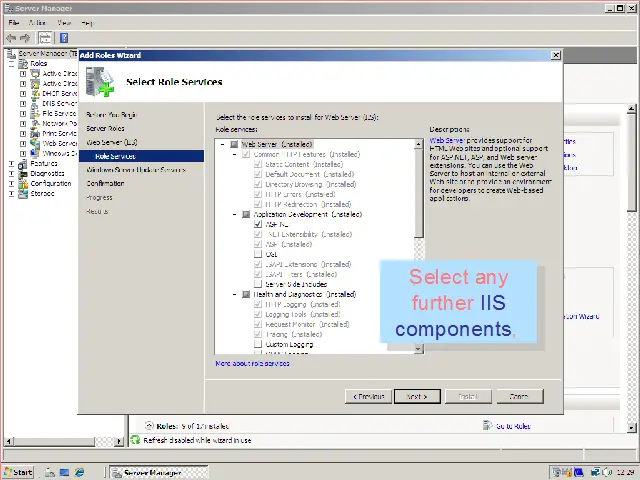
Task: Collapse Common HTTP Features node
Action: tap(234, 154)
